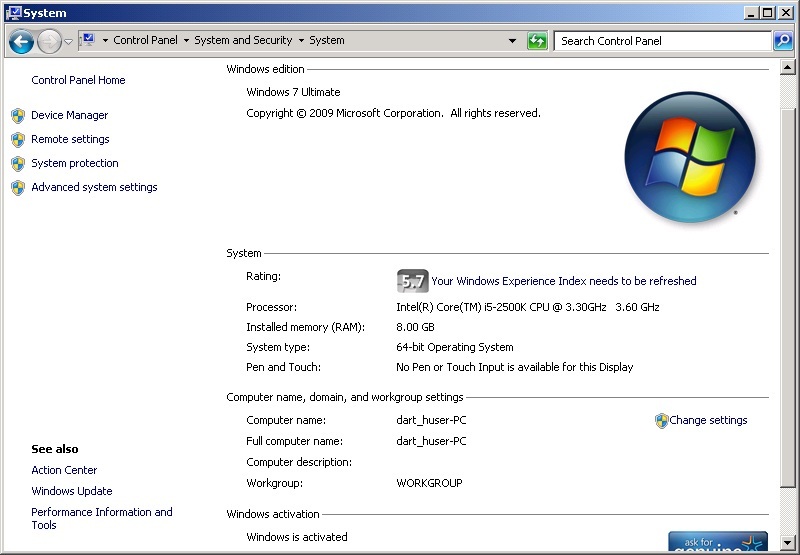Click shield icon beside Advanced system settings
The image size is (800, 555).
click(18, 188)
